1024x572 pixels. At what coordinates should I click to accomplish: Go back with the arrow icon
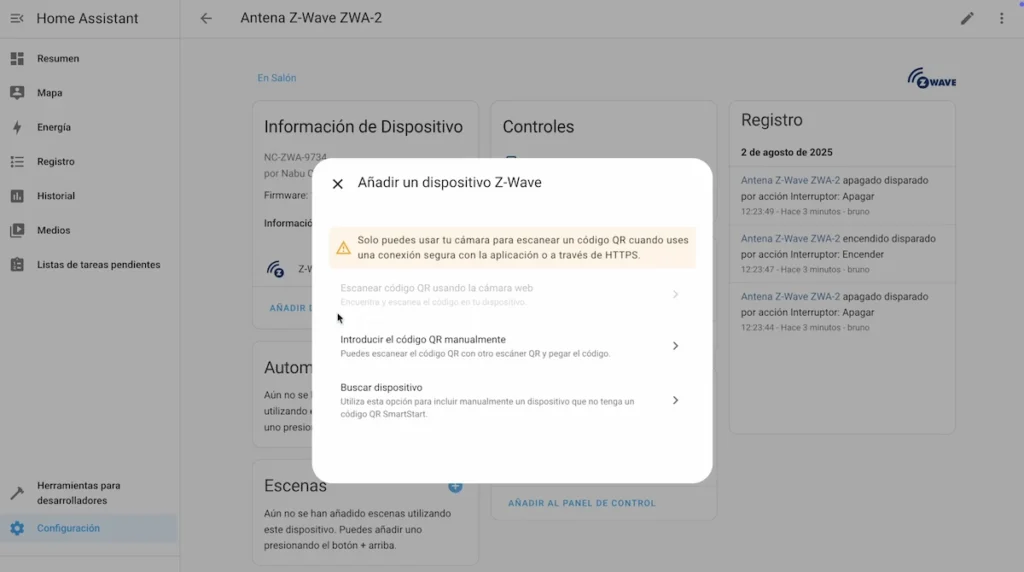click(206, 18)
